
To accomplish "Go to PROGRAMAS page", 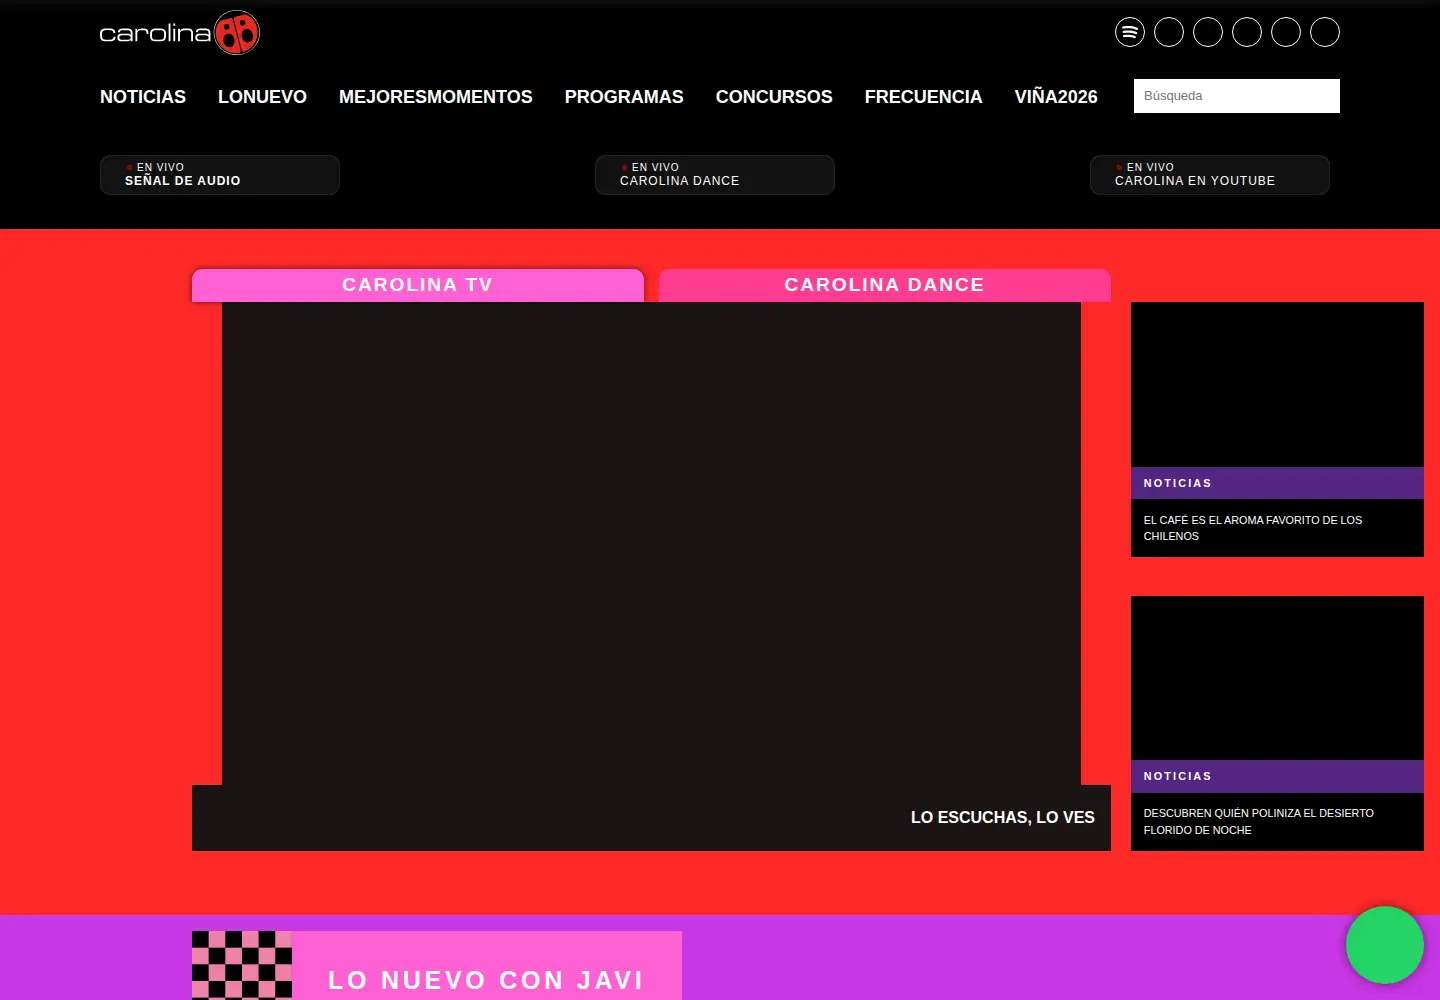I will coord(624,97).
